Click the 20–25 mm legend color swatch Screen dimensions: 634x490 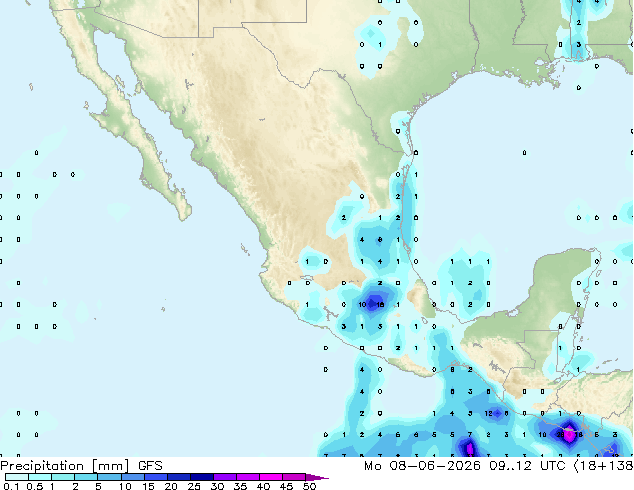[x=178, y=477]
